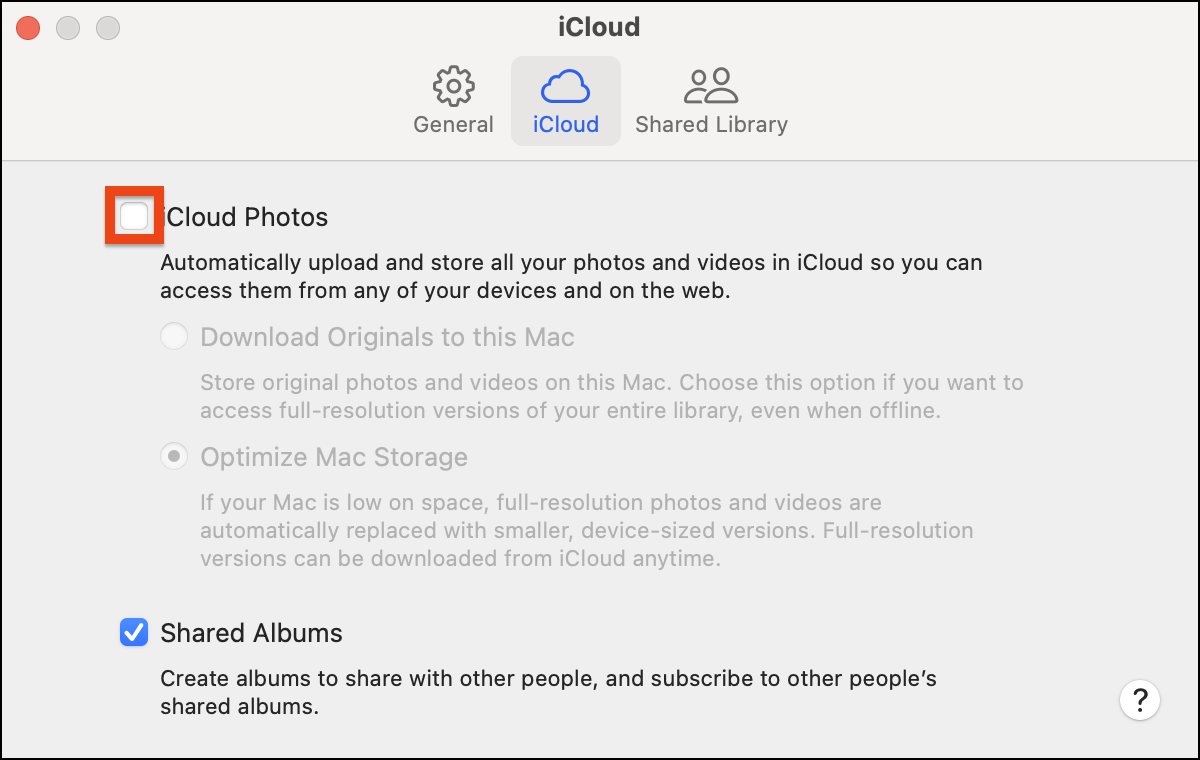
Task: Close the iCloud settings window
Action: click(28, 28)
